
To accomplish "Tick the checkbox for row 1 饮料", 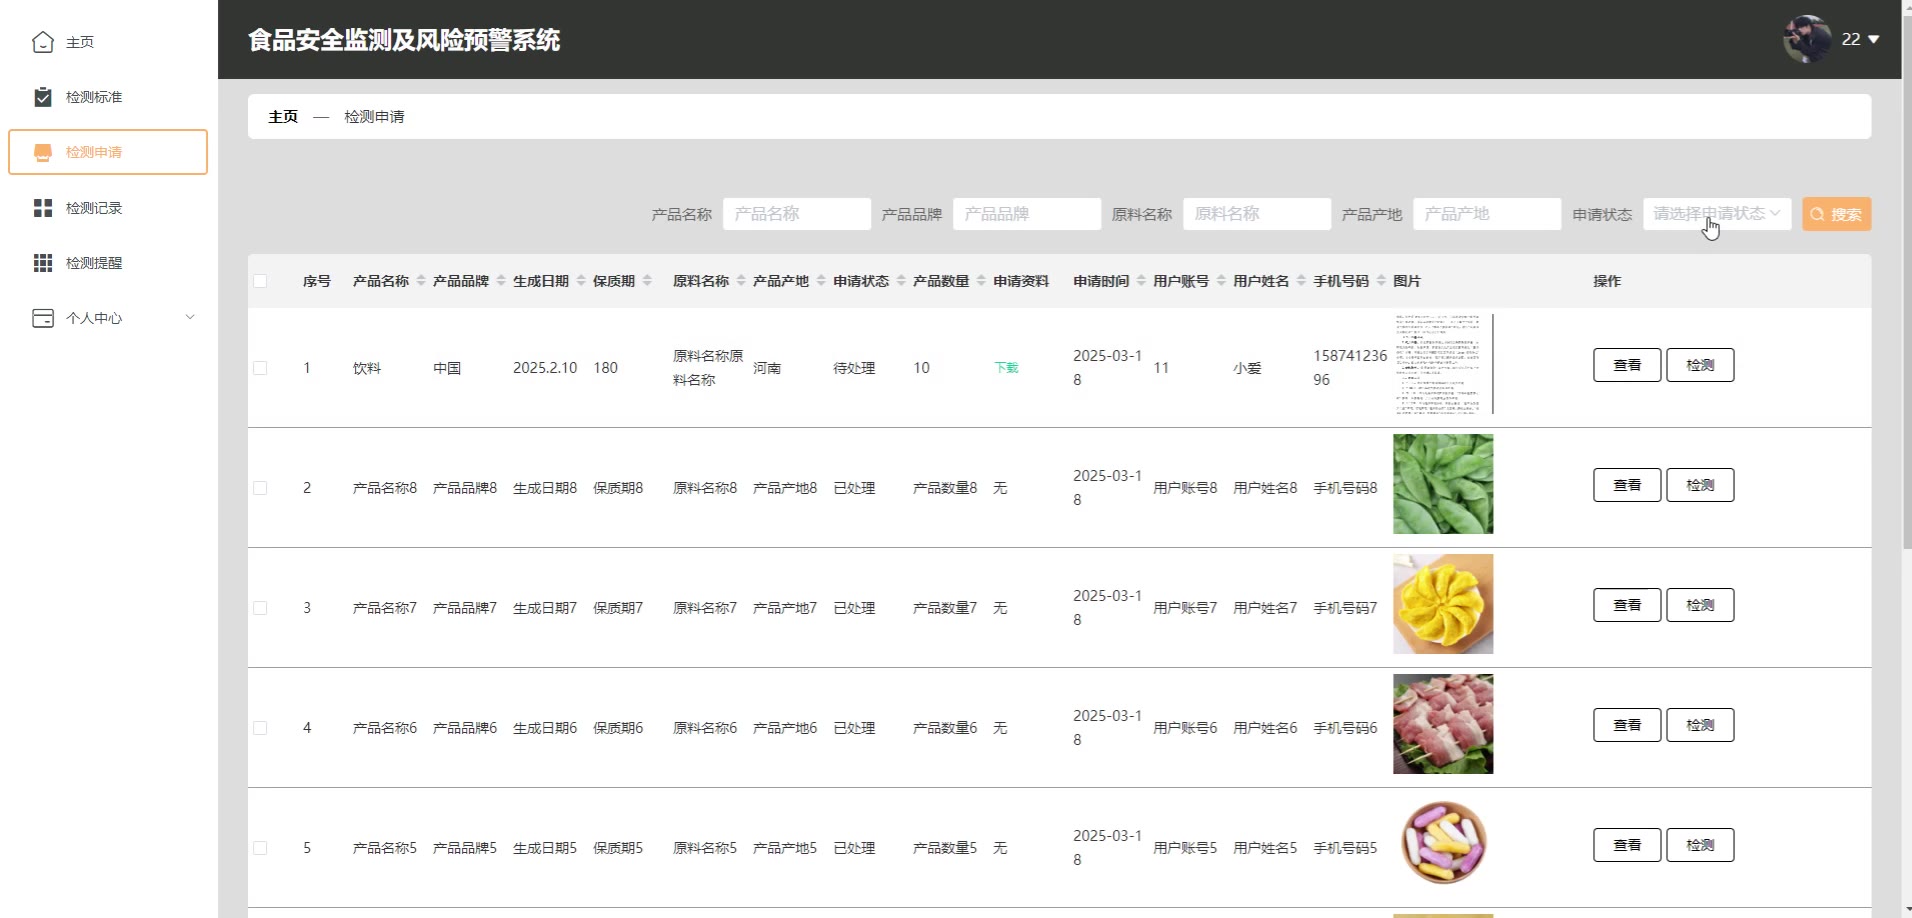I will click(260, 368).
